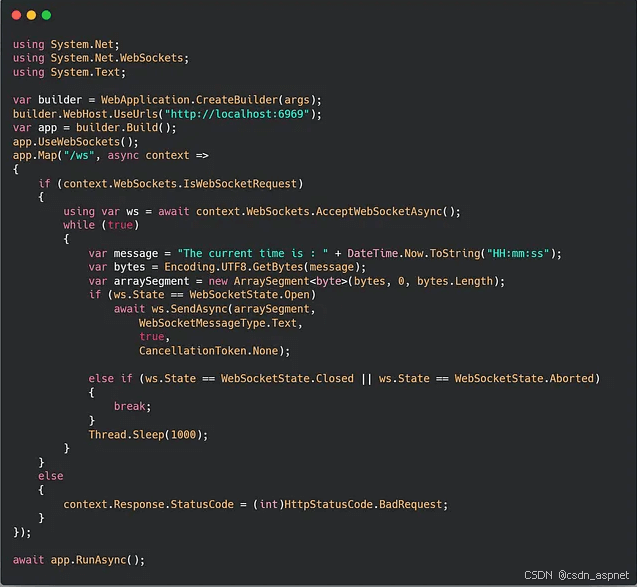Click the line 'using System.Net;'
The height and width of the screenshot is (587, 637).
click(x=66, y=44)
